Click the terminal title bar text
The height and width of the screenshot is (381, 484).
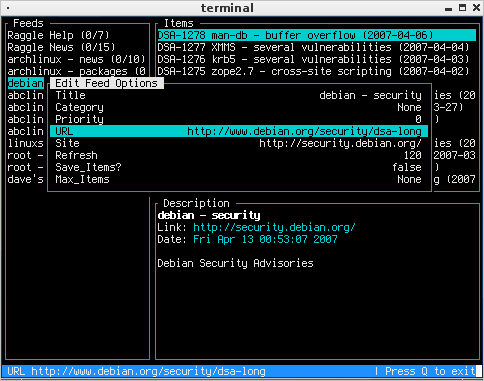click(x=227, y=8)
